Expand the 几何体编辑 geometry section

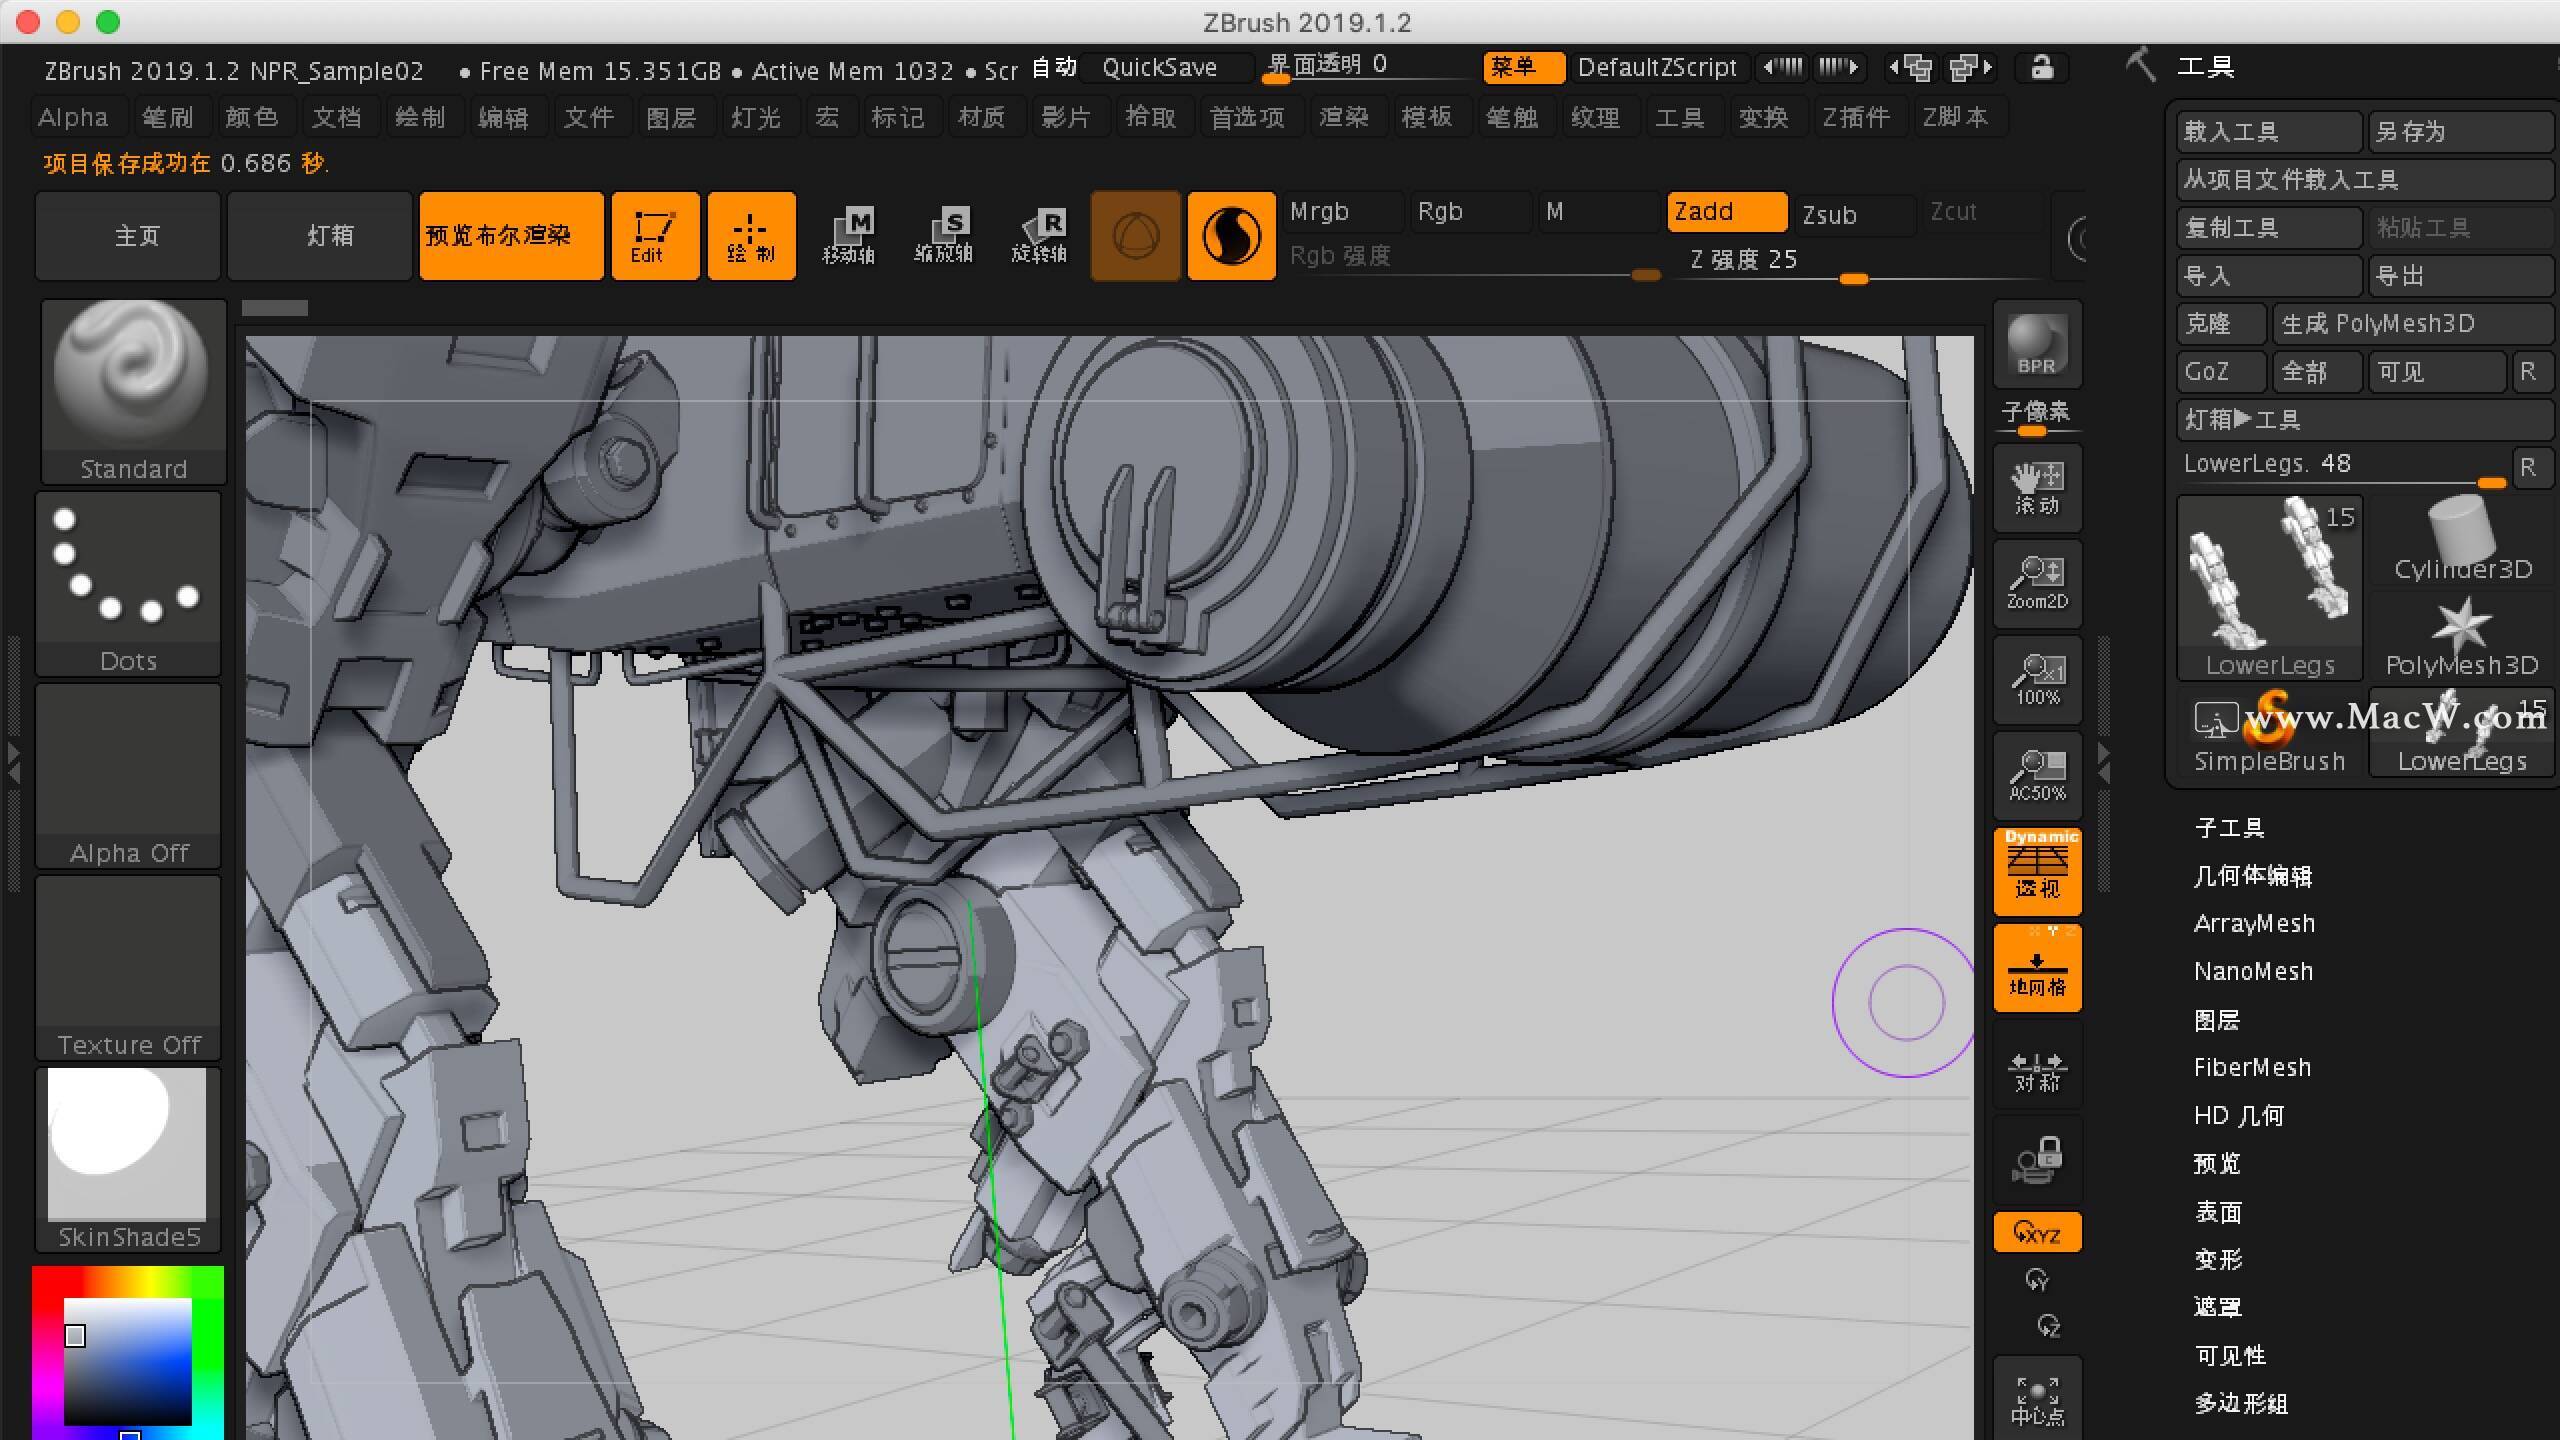[2253, 876]
